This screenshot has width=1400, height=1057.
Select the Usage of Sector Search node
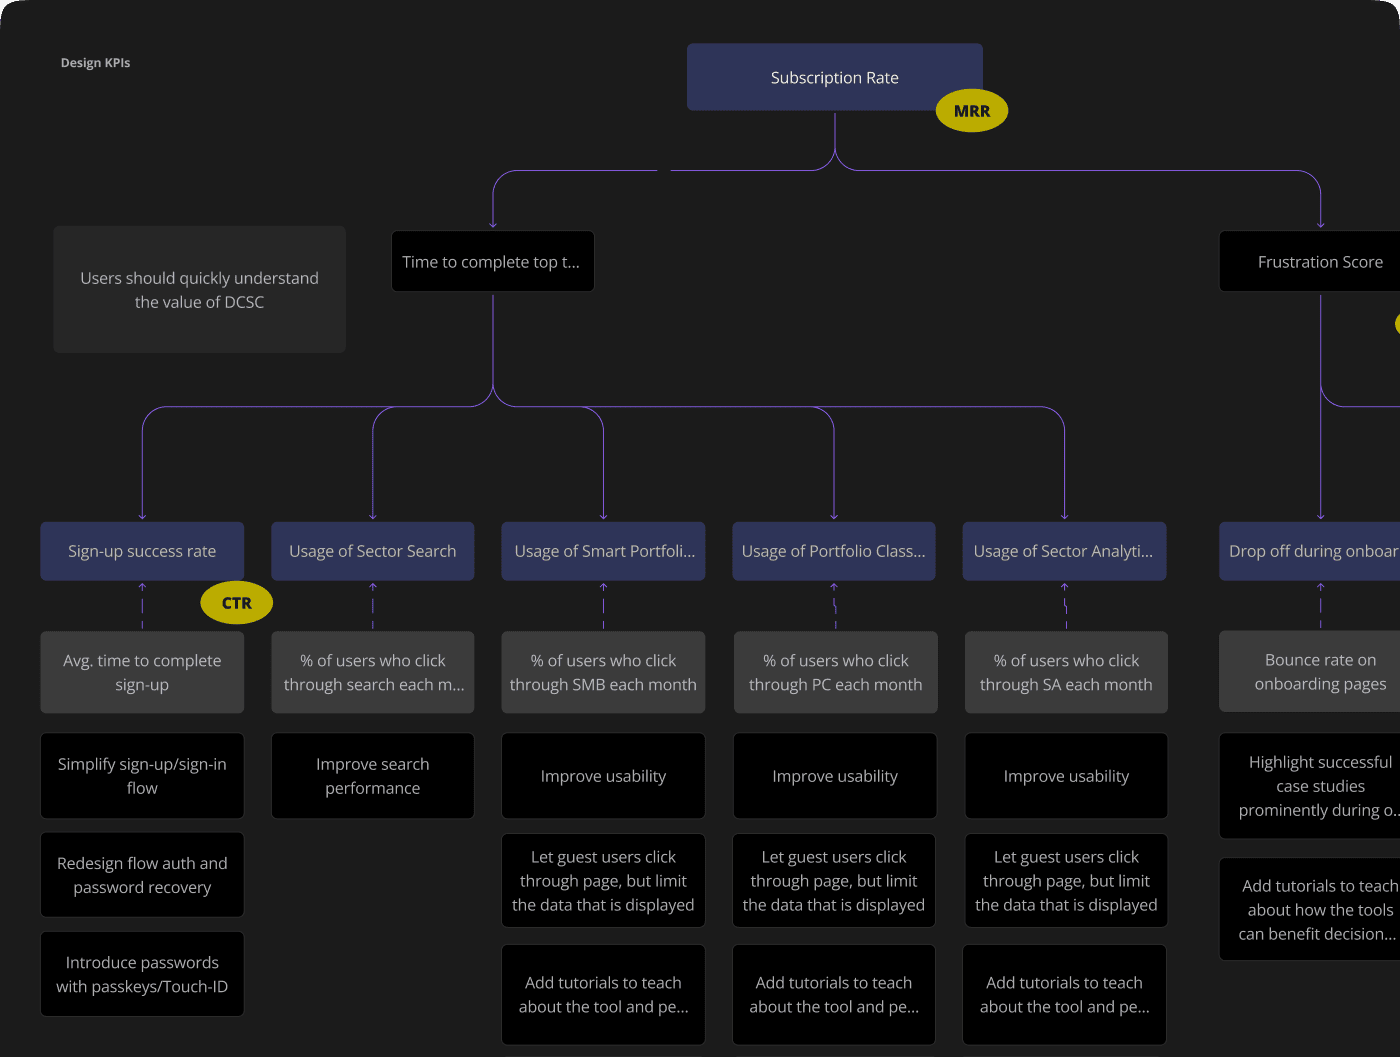click(x=373, y=551)
